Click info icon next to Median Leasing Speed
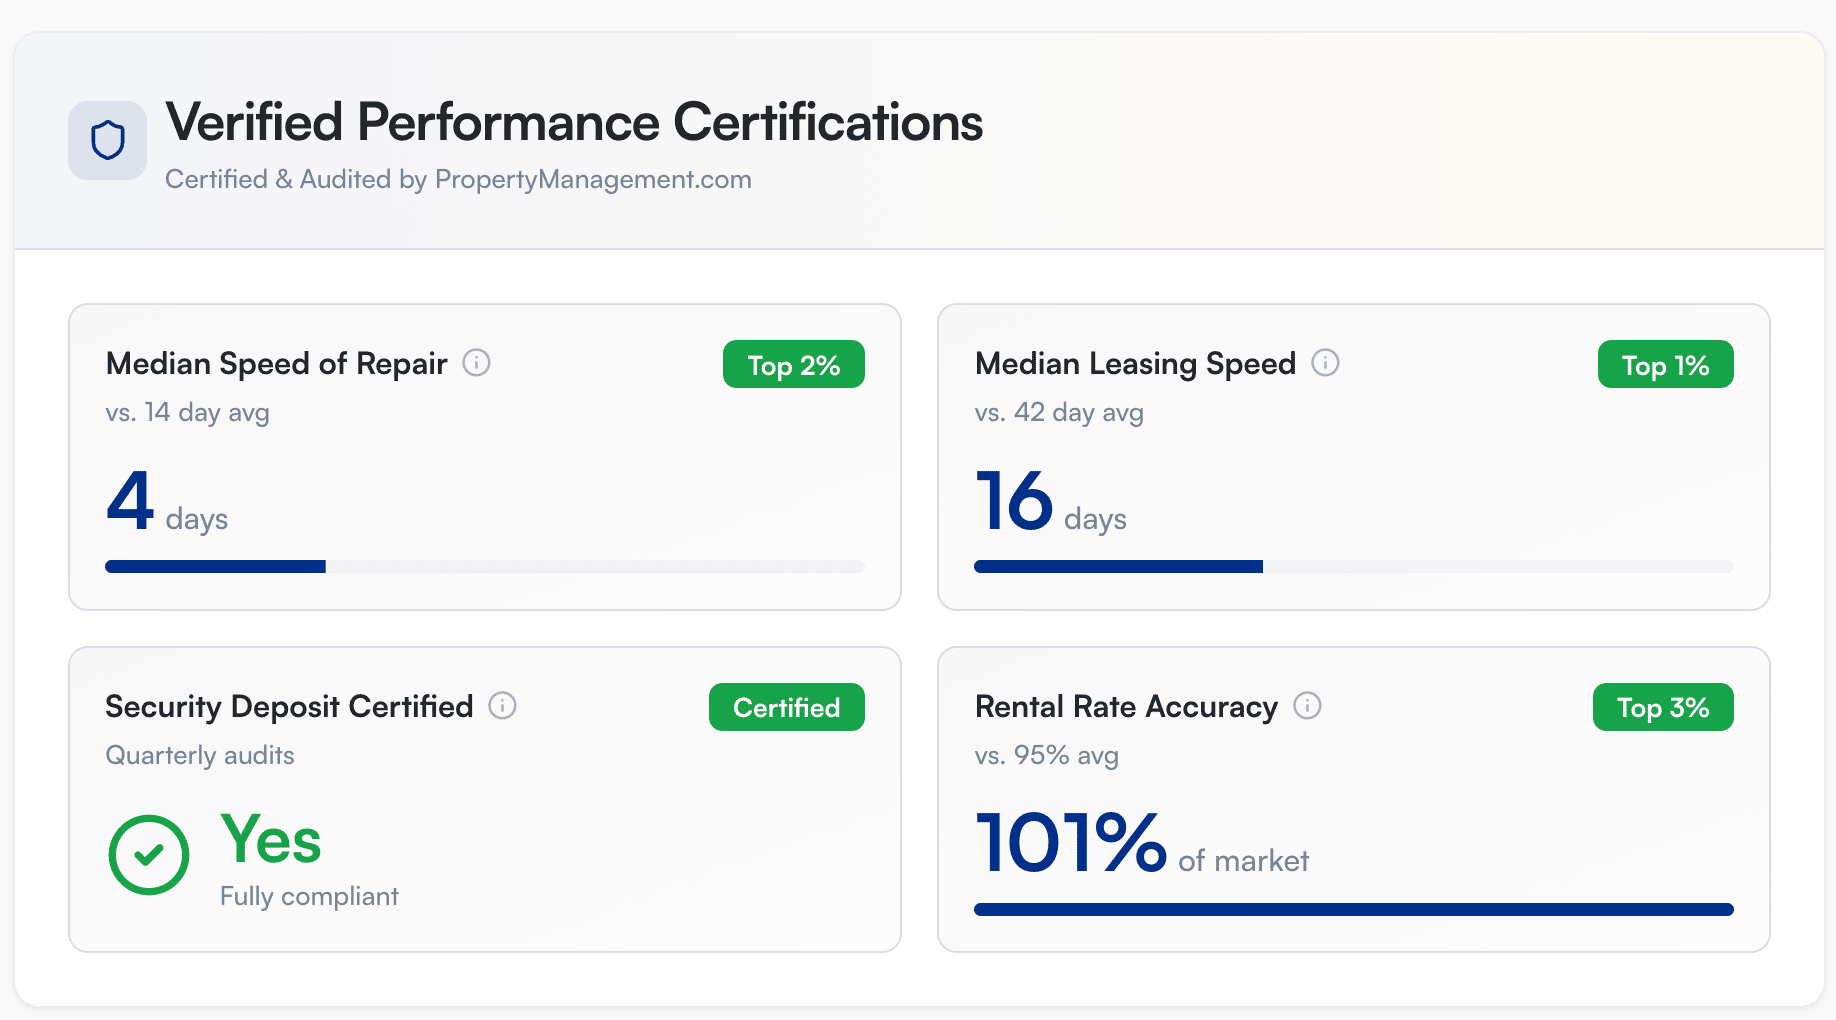Image resolution: width=1836 pixels, height=1020 pixels. pos(1325,363)
